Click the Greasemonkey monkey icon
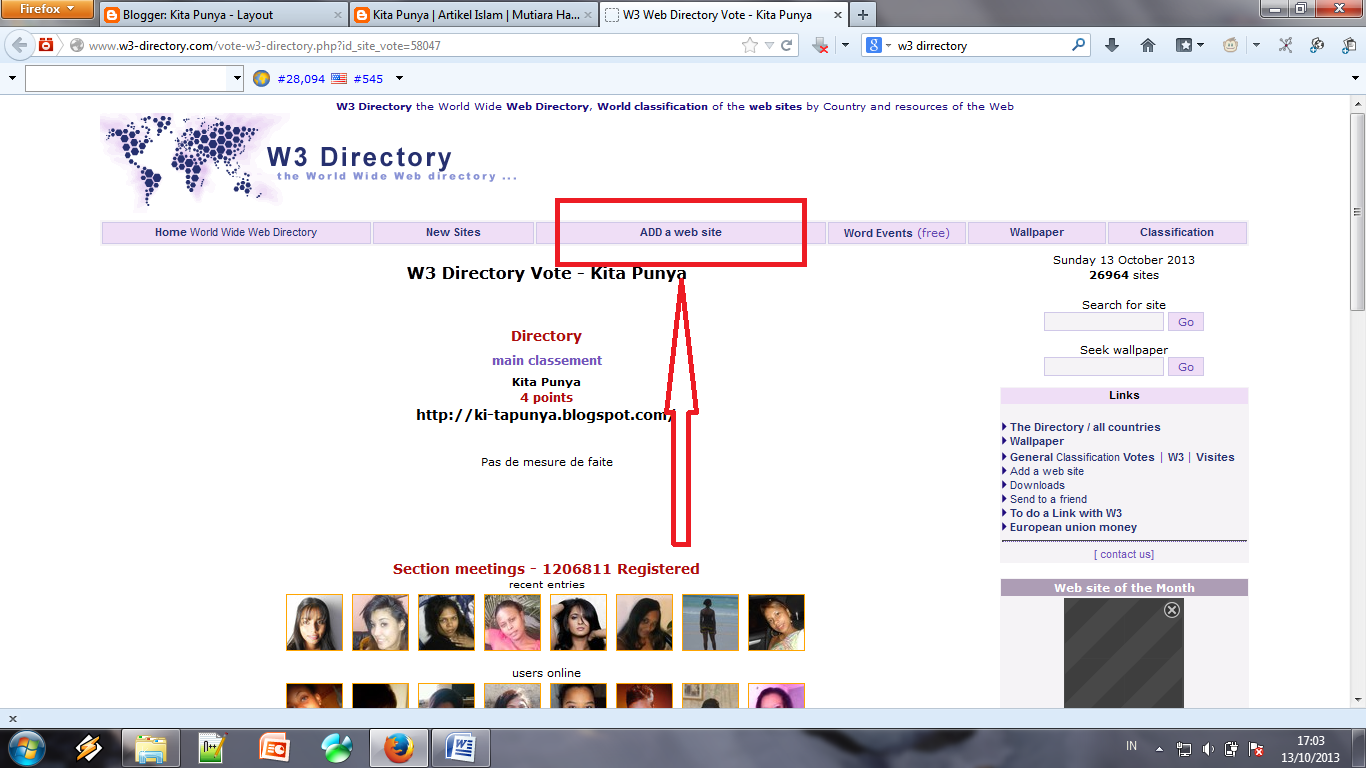The height and width of the screenshot is (768, 1366). click(x=1231, y=45)
